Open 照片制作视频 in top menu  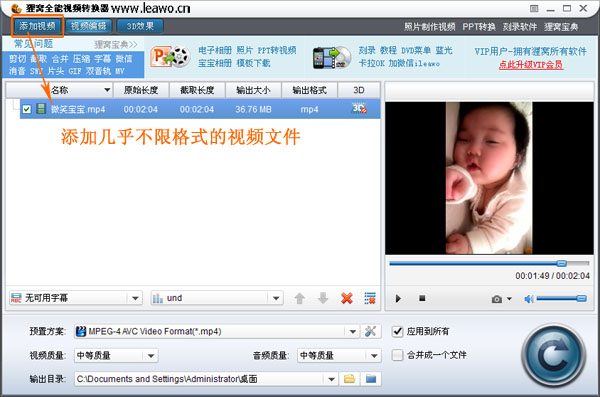[x=430, y=27]
